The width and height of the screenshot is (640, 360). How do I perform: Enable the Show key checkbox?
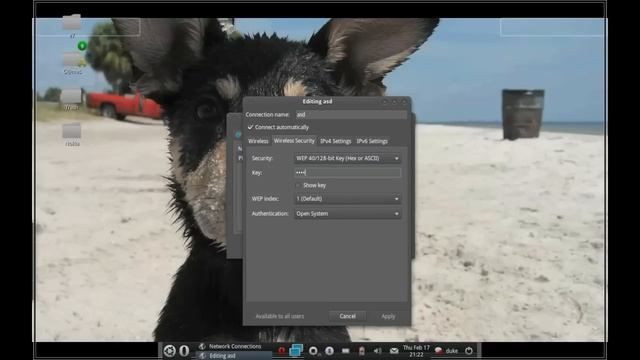pyautogui.click(x=298, y=185)
